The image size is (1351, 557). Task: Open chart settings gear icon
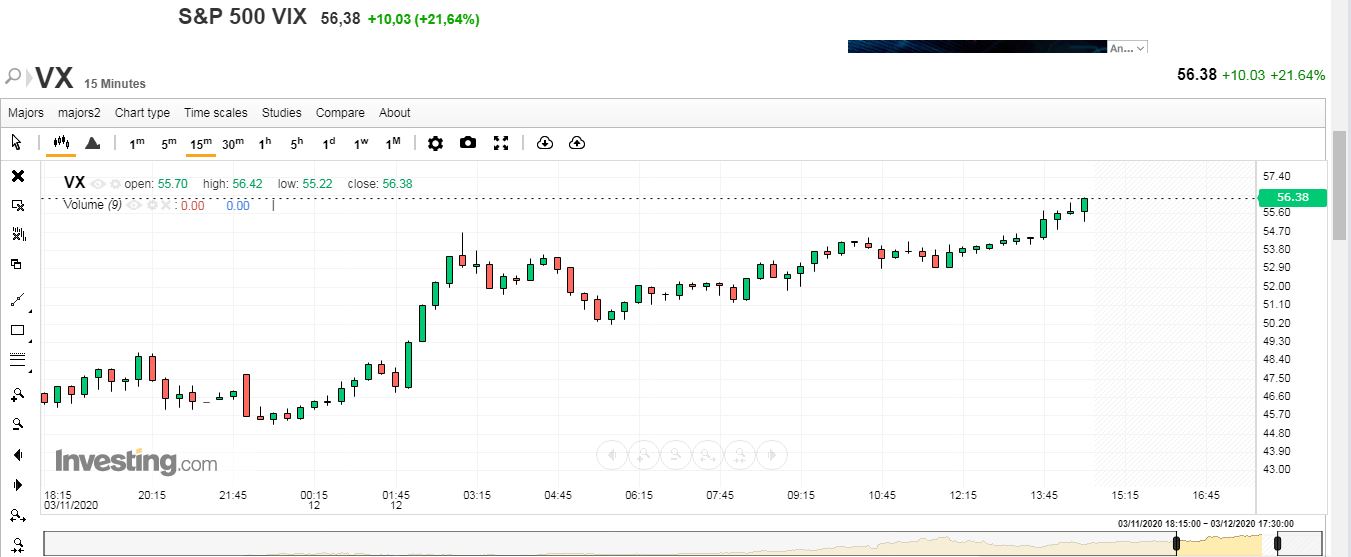click(435, 143)
